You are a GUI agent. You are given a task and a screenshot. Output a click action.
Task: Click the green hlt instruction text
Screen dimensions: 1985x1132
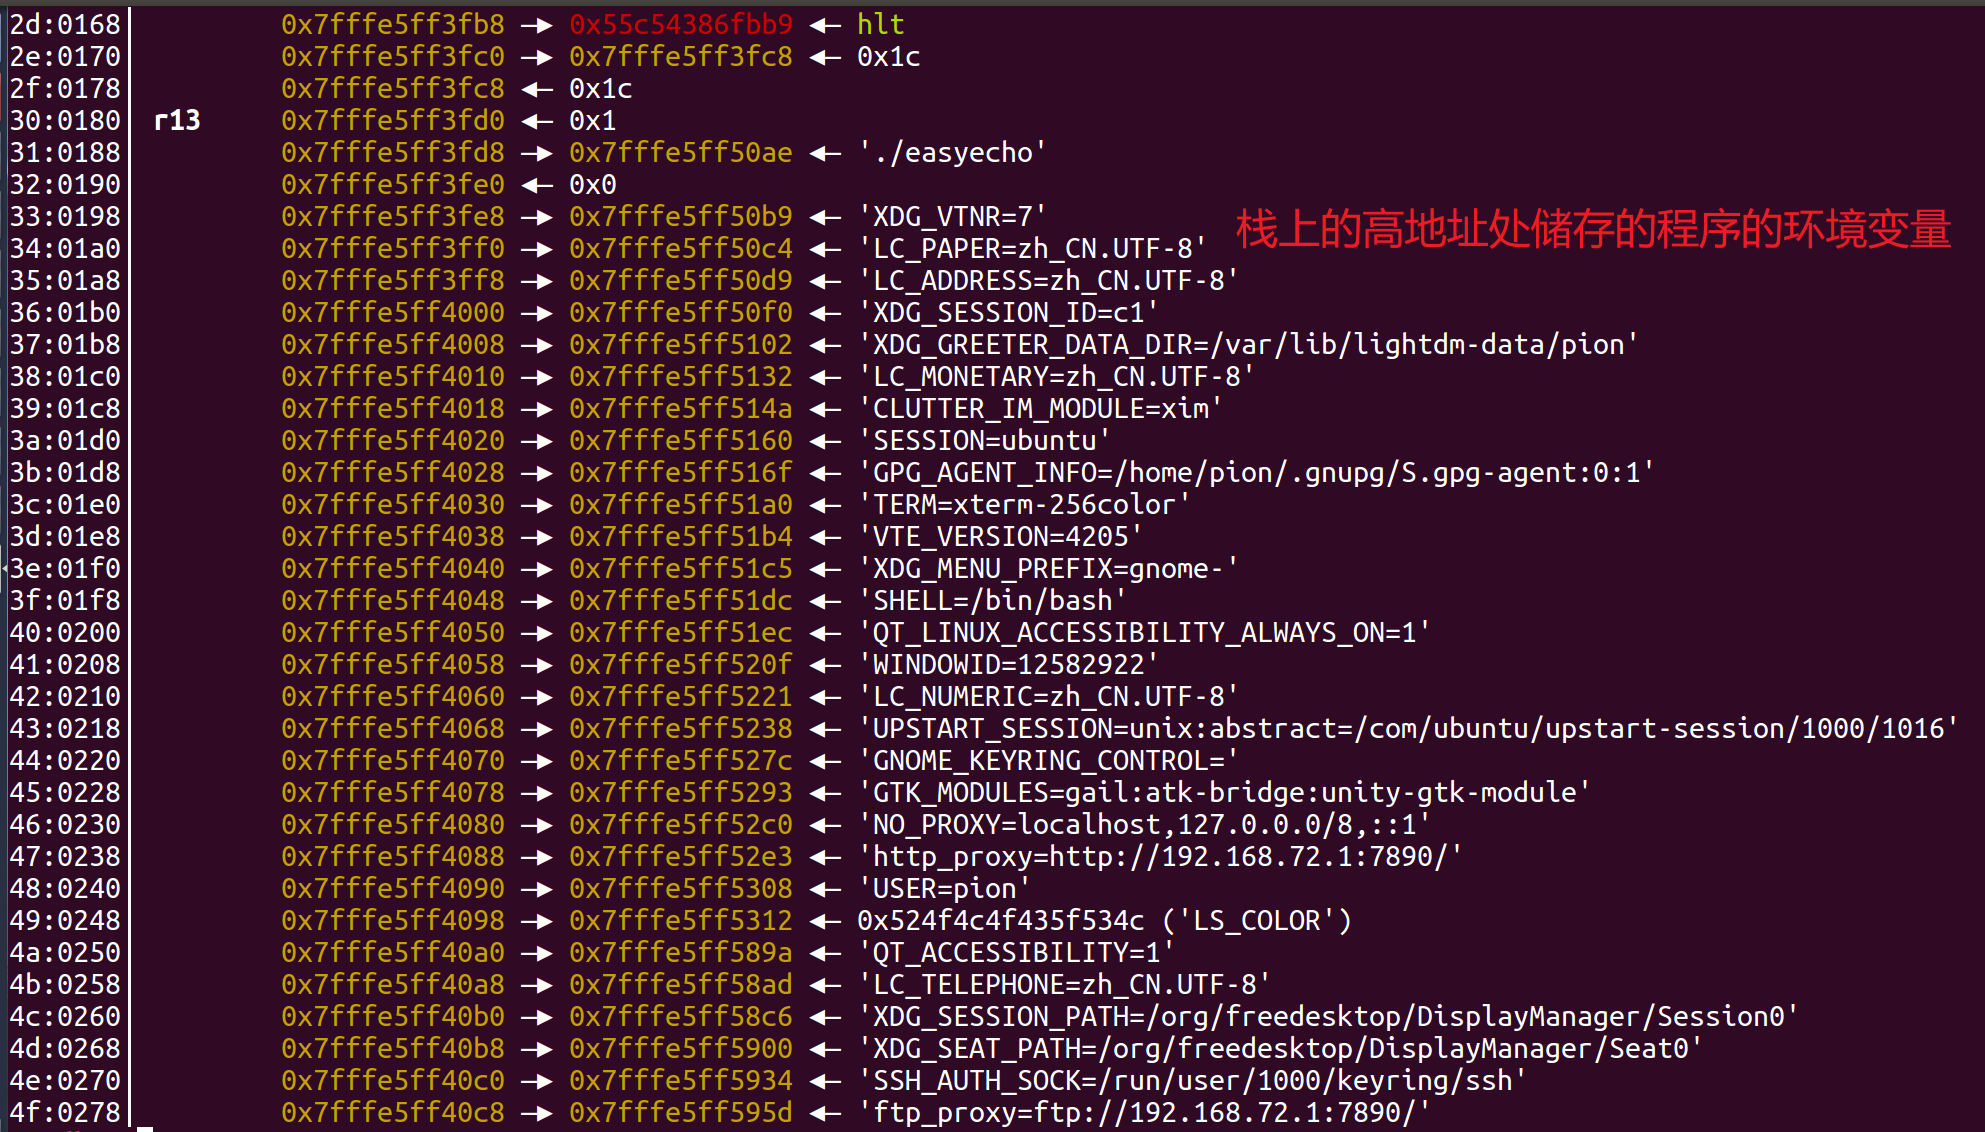point(880,25)
